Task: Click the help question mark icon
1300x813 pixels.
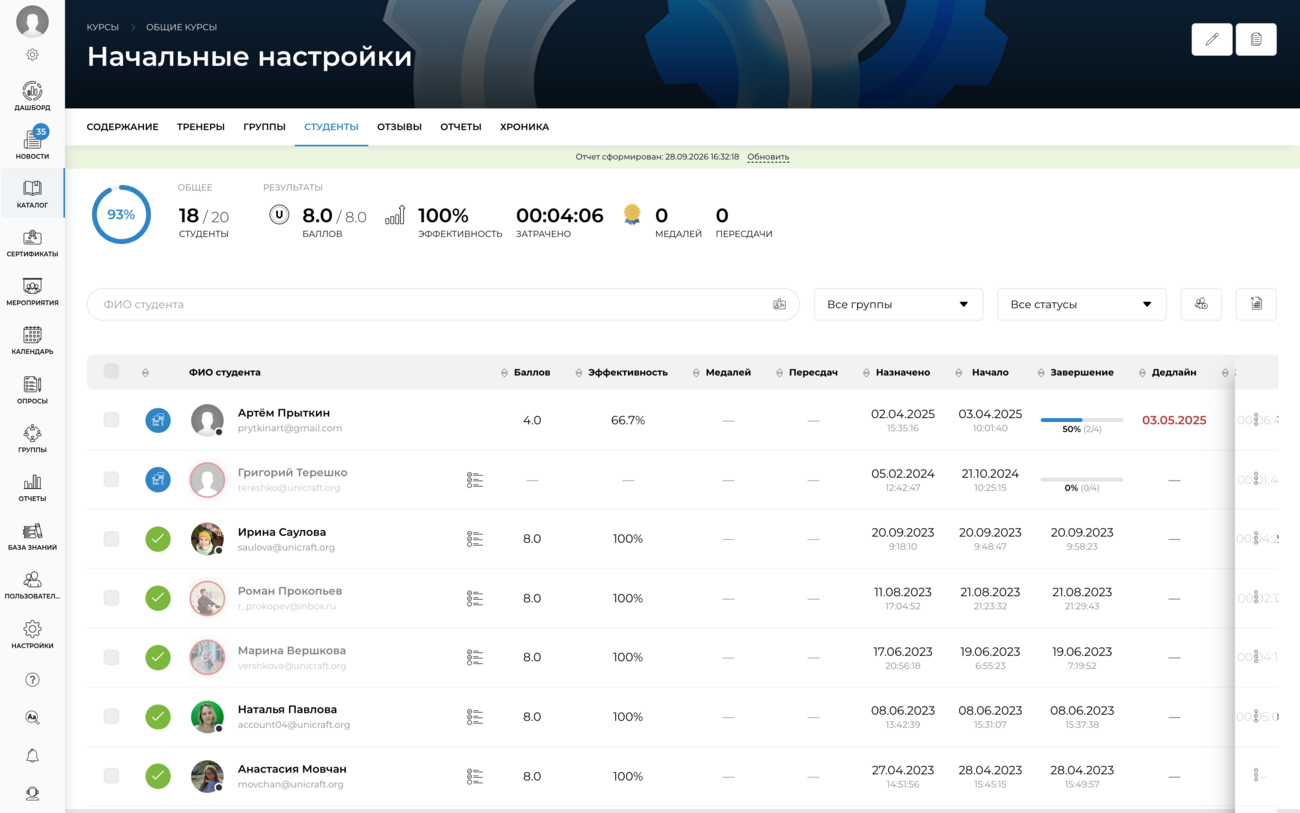Action: click(32, 680)
